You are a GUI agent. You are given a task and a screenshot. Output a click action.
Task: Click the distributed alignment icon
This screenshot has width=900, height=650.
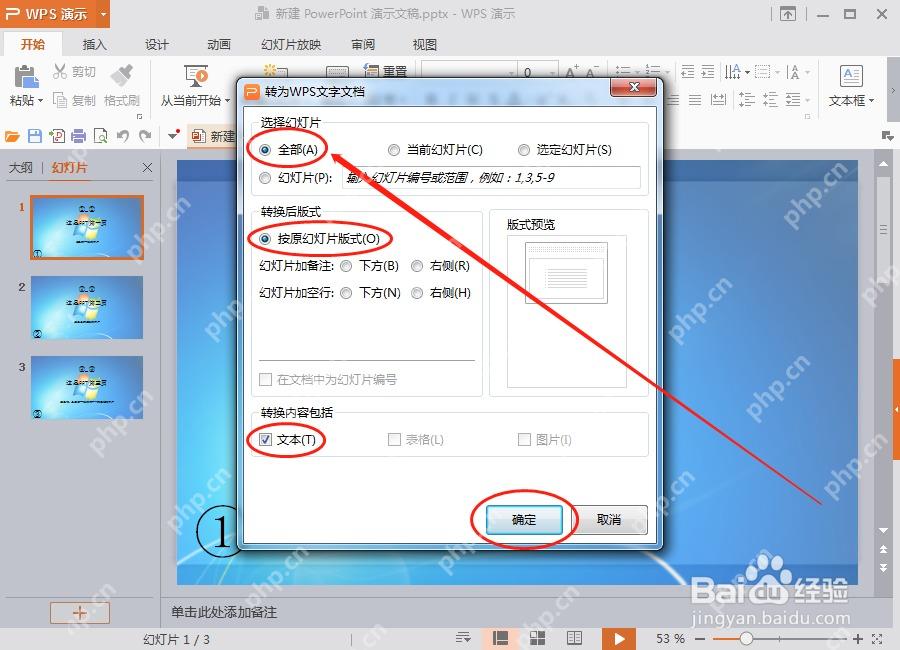click(718, 100)
